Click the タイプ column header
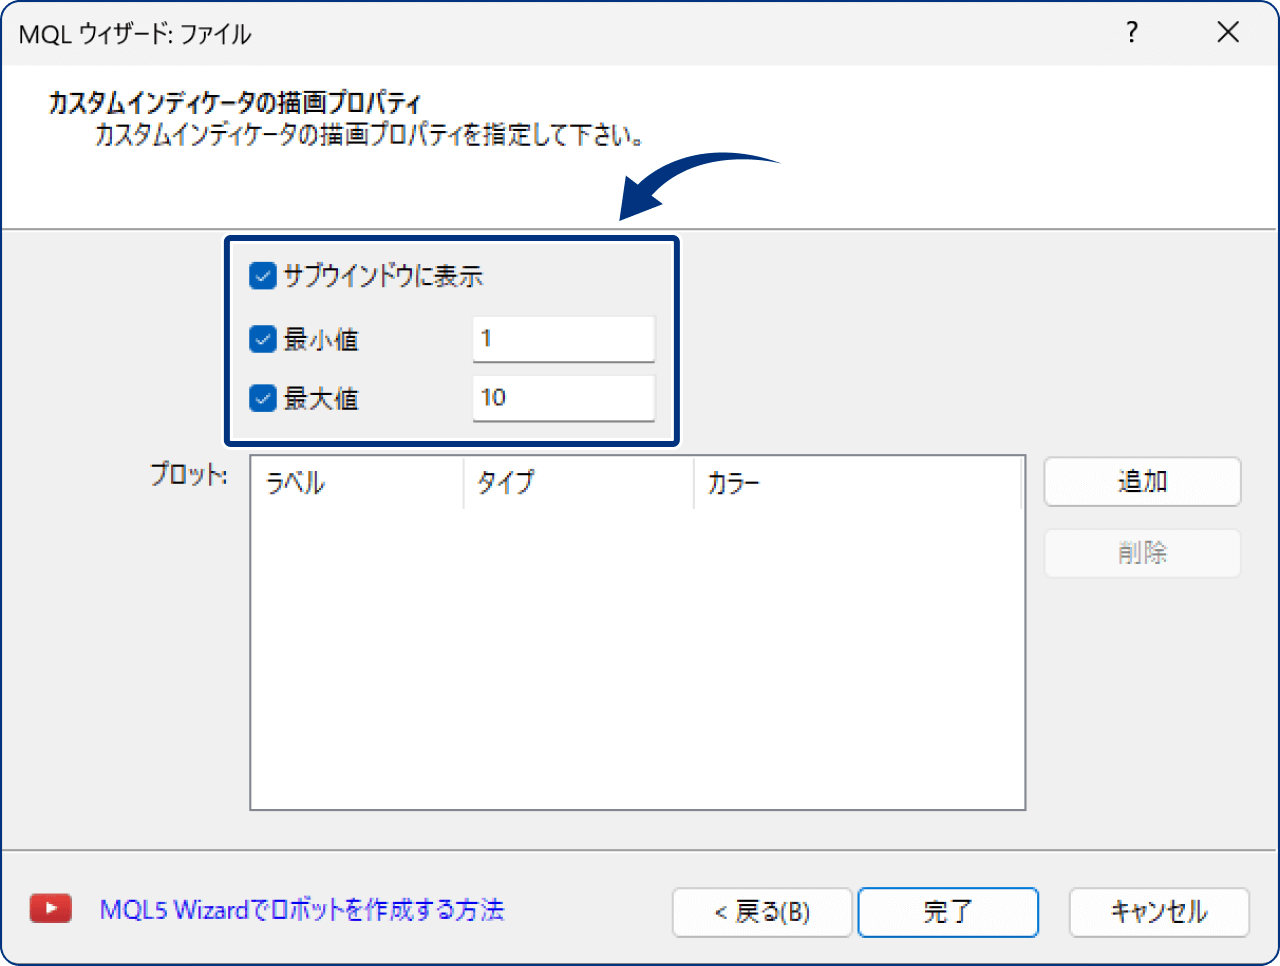Screen dimensions: 1280x966 pos(579,483)
